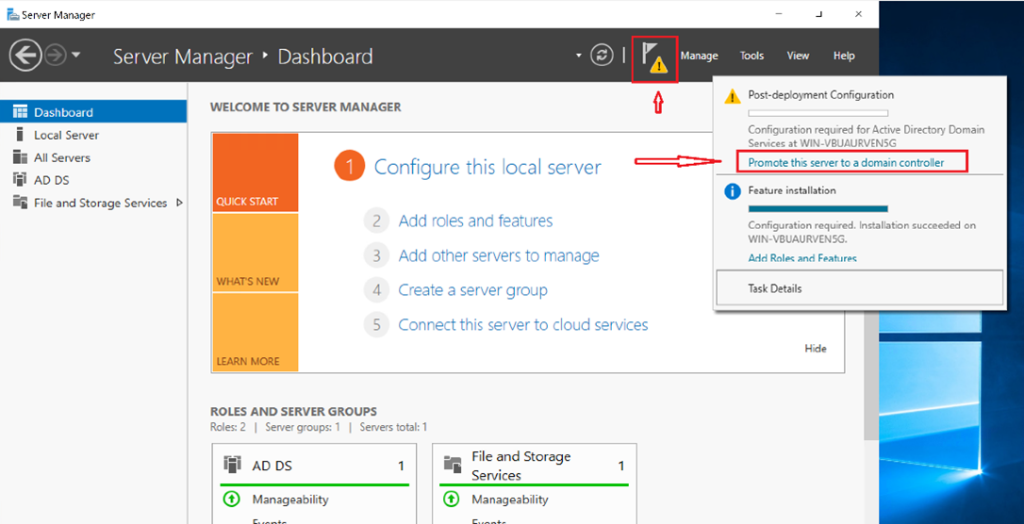
Task: Select File and Storage Services sidebar item
Action: [x=93, y=203]
